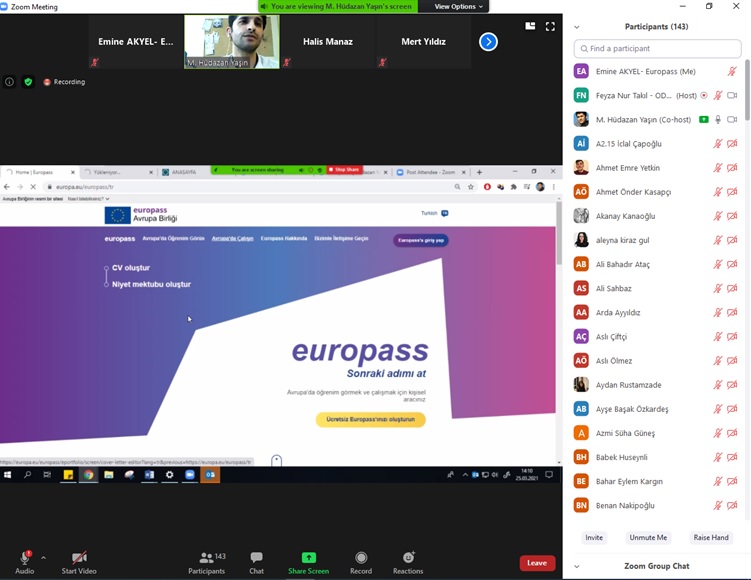The width and height of the screenshot is (751, 580).
Task: Click the Invite button
Action: (x=594, y=537)
